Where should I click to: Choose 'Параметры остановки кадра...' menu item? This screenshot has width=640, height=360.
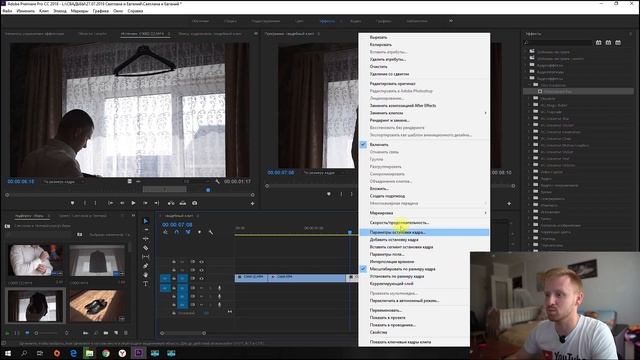click(x=424, y=232)
